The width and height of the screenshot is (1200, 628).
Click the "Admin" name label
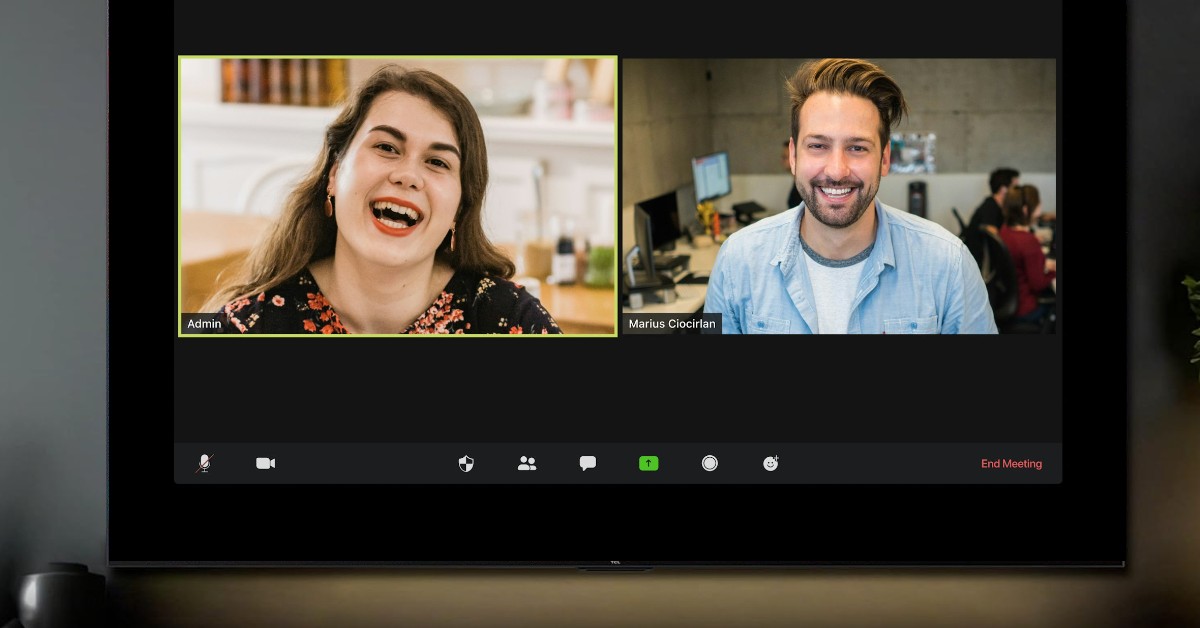coord(204,324)
